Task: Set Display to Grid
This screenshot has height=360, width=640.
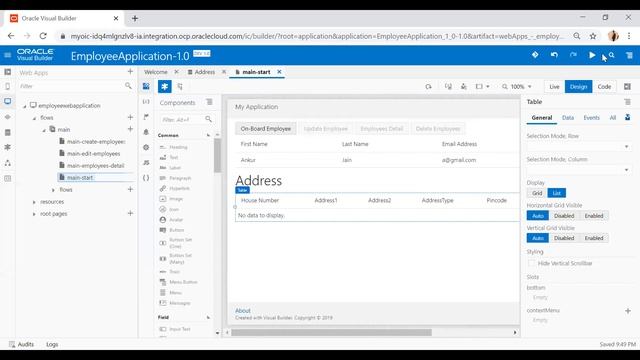Action: coord(537,193)
